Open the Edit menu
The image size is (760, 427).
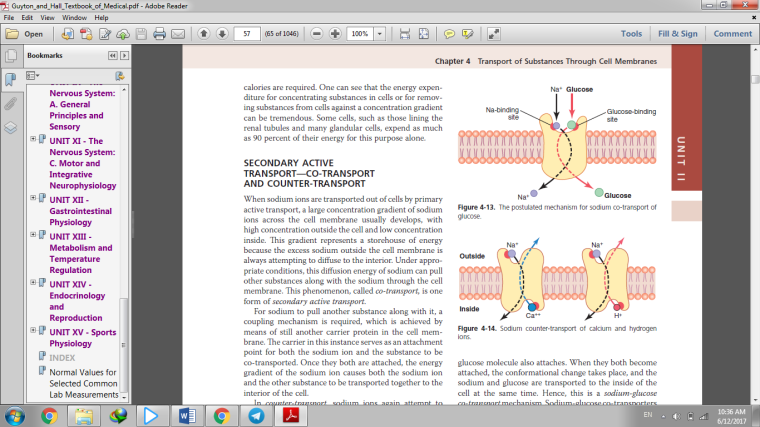pyautogui.click(x=27, y=18)
